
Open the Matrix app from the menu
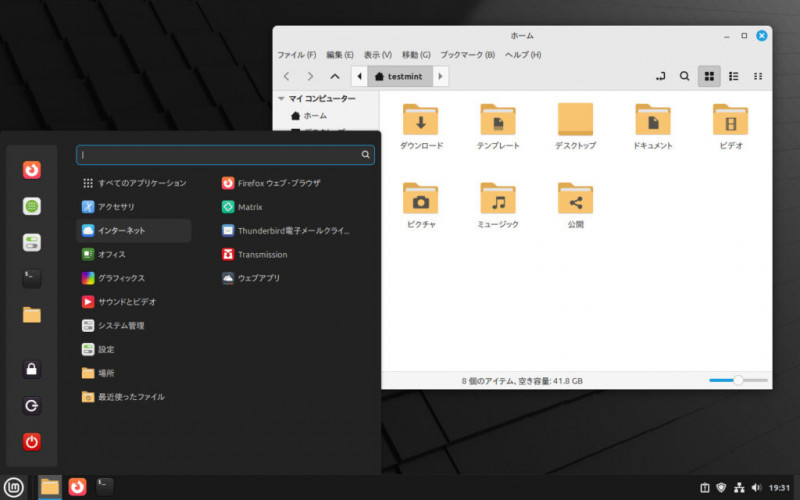(249, 207)
